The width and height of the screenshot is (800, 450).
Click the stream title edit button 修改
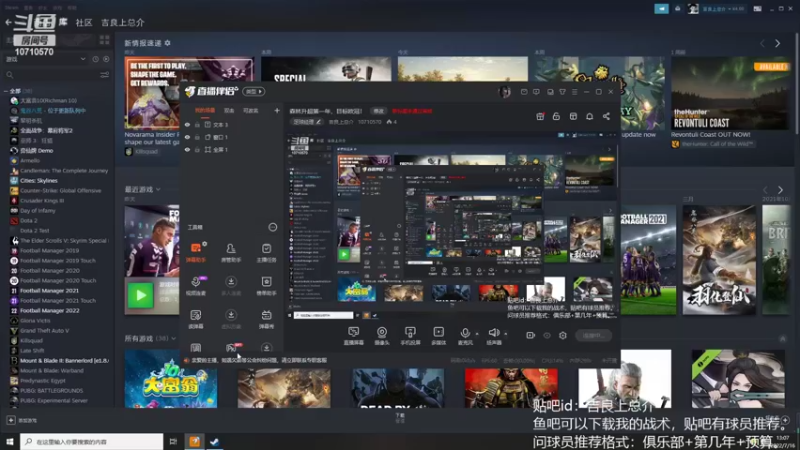[x=378, y=111]
